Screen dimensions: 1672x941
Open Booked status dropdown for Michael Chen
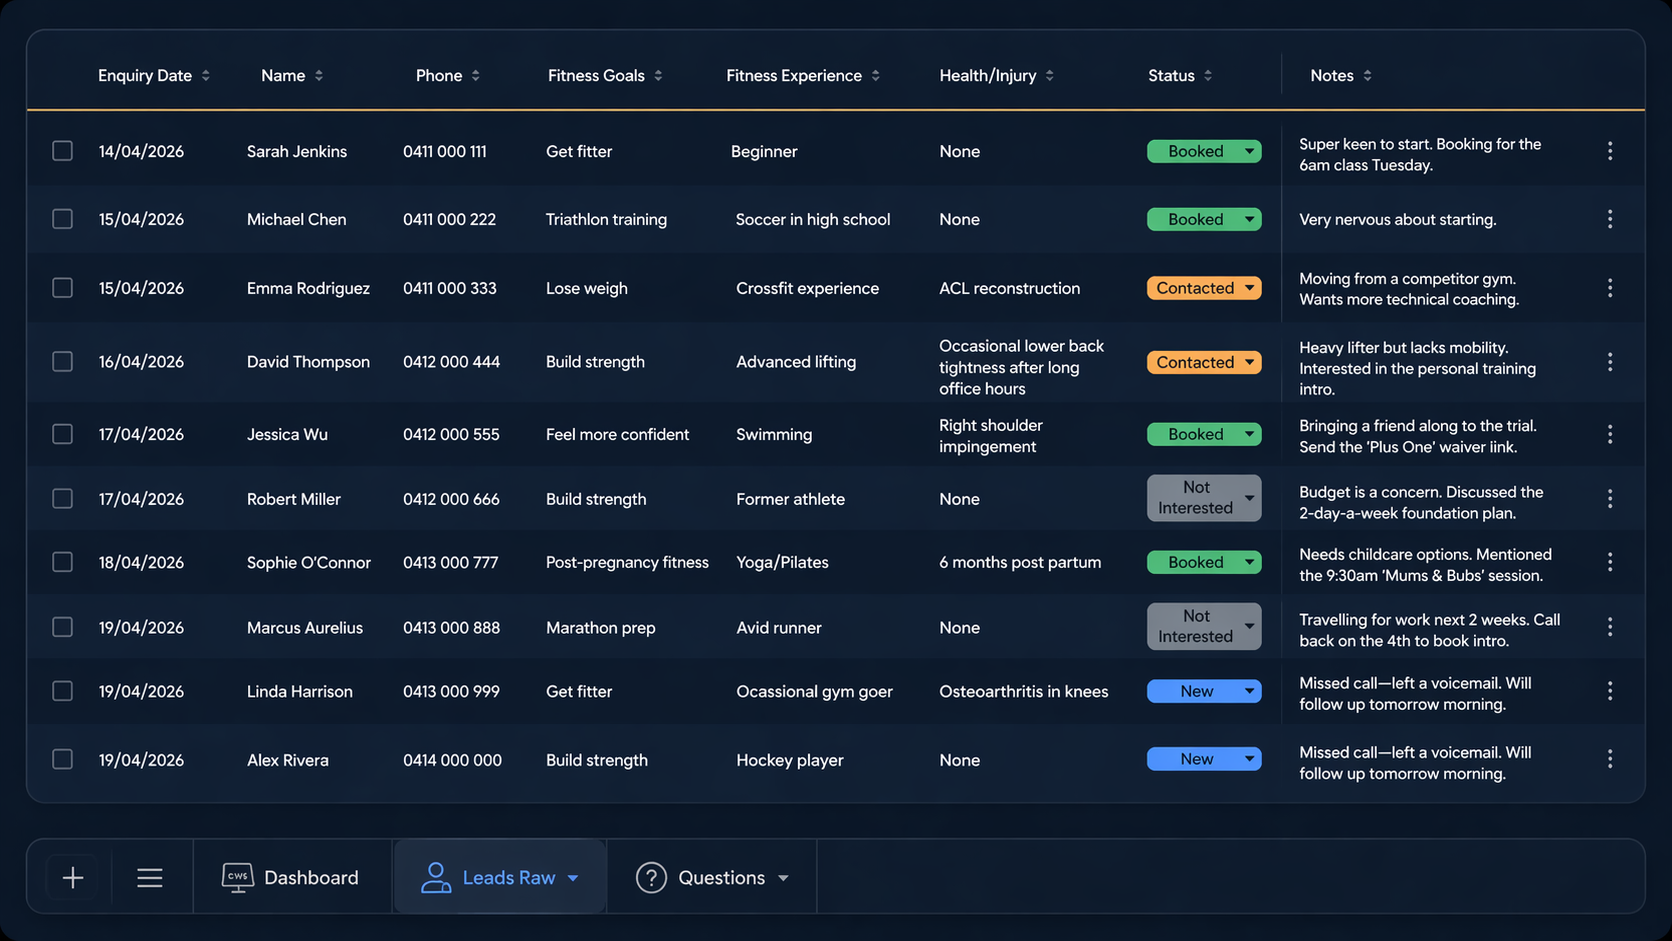point(1204,219)
